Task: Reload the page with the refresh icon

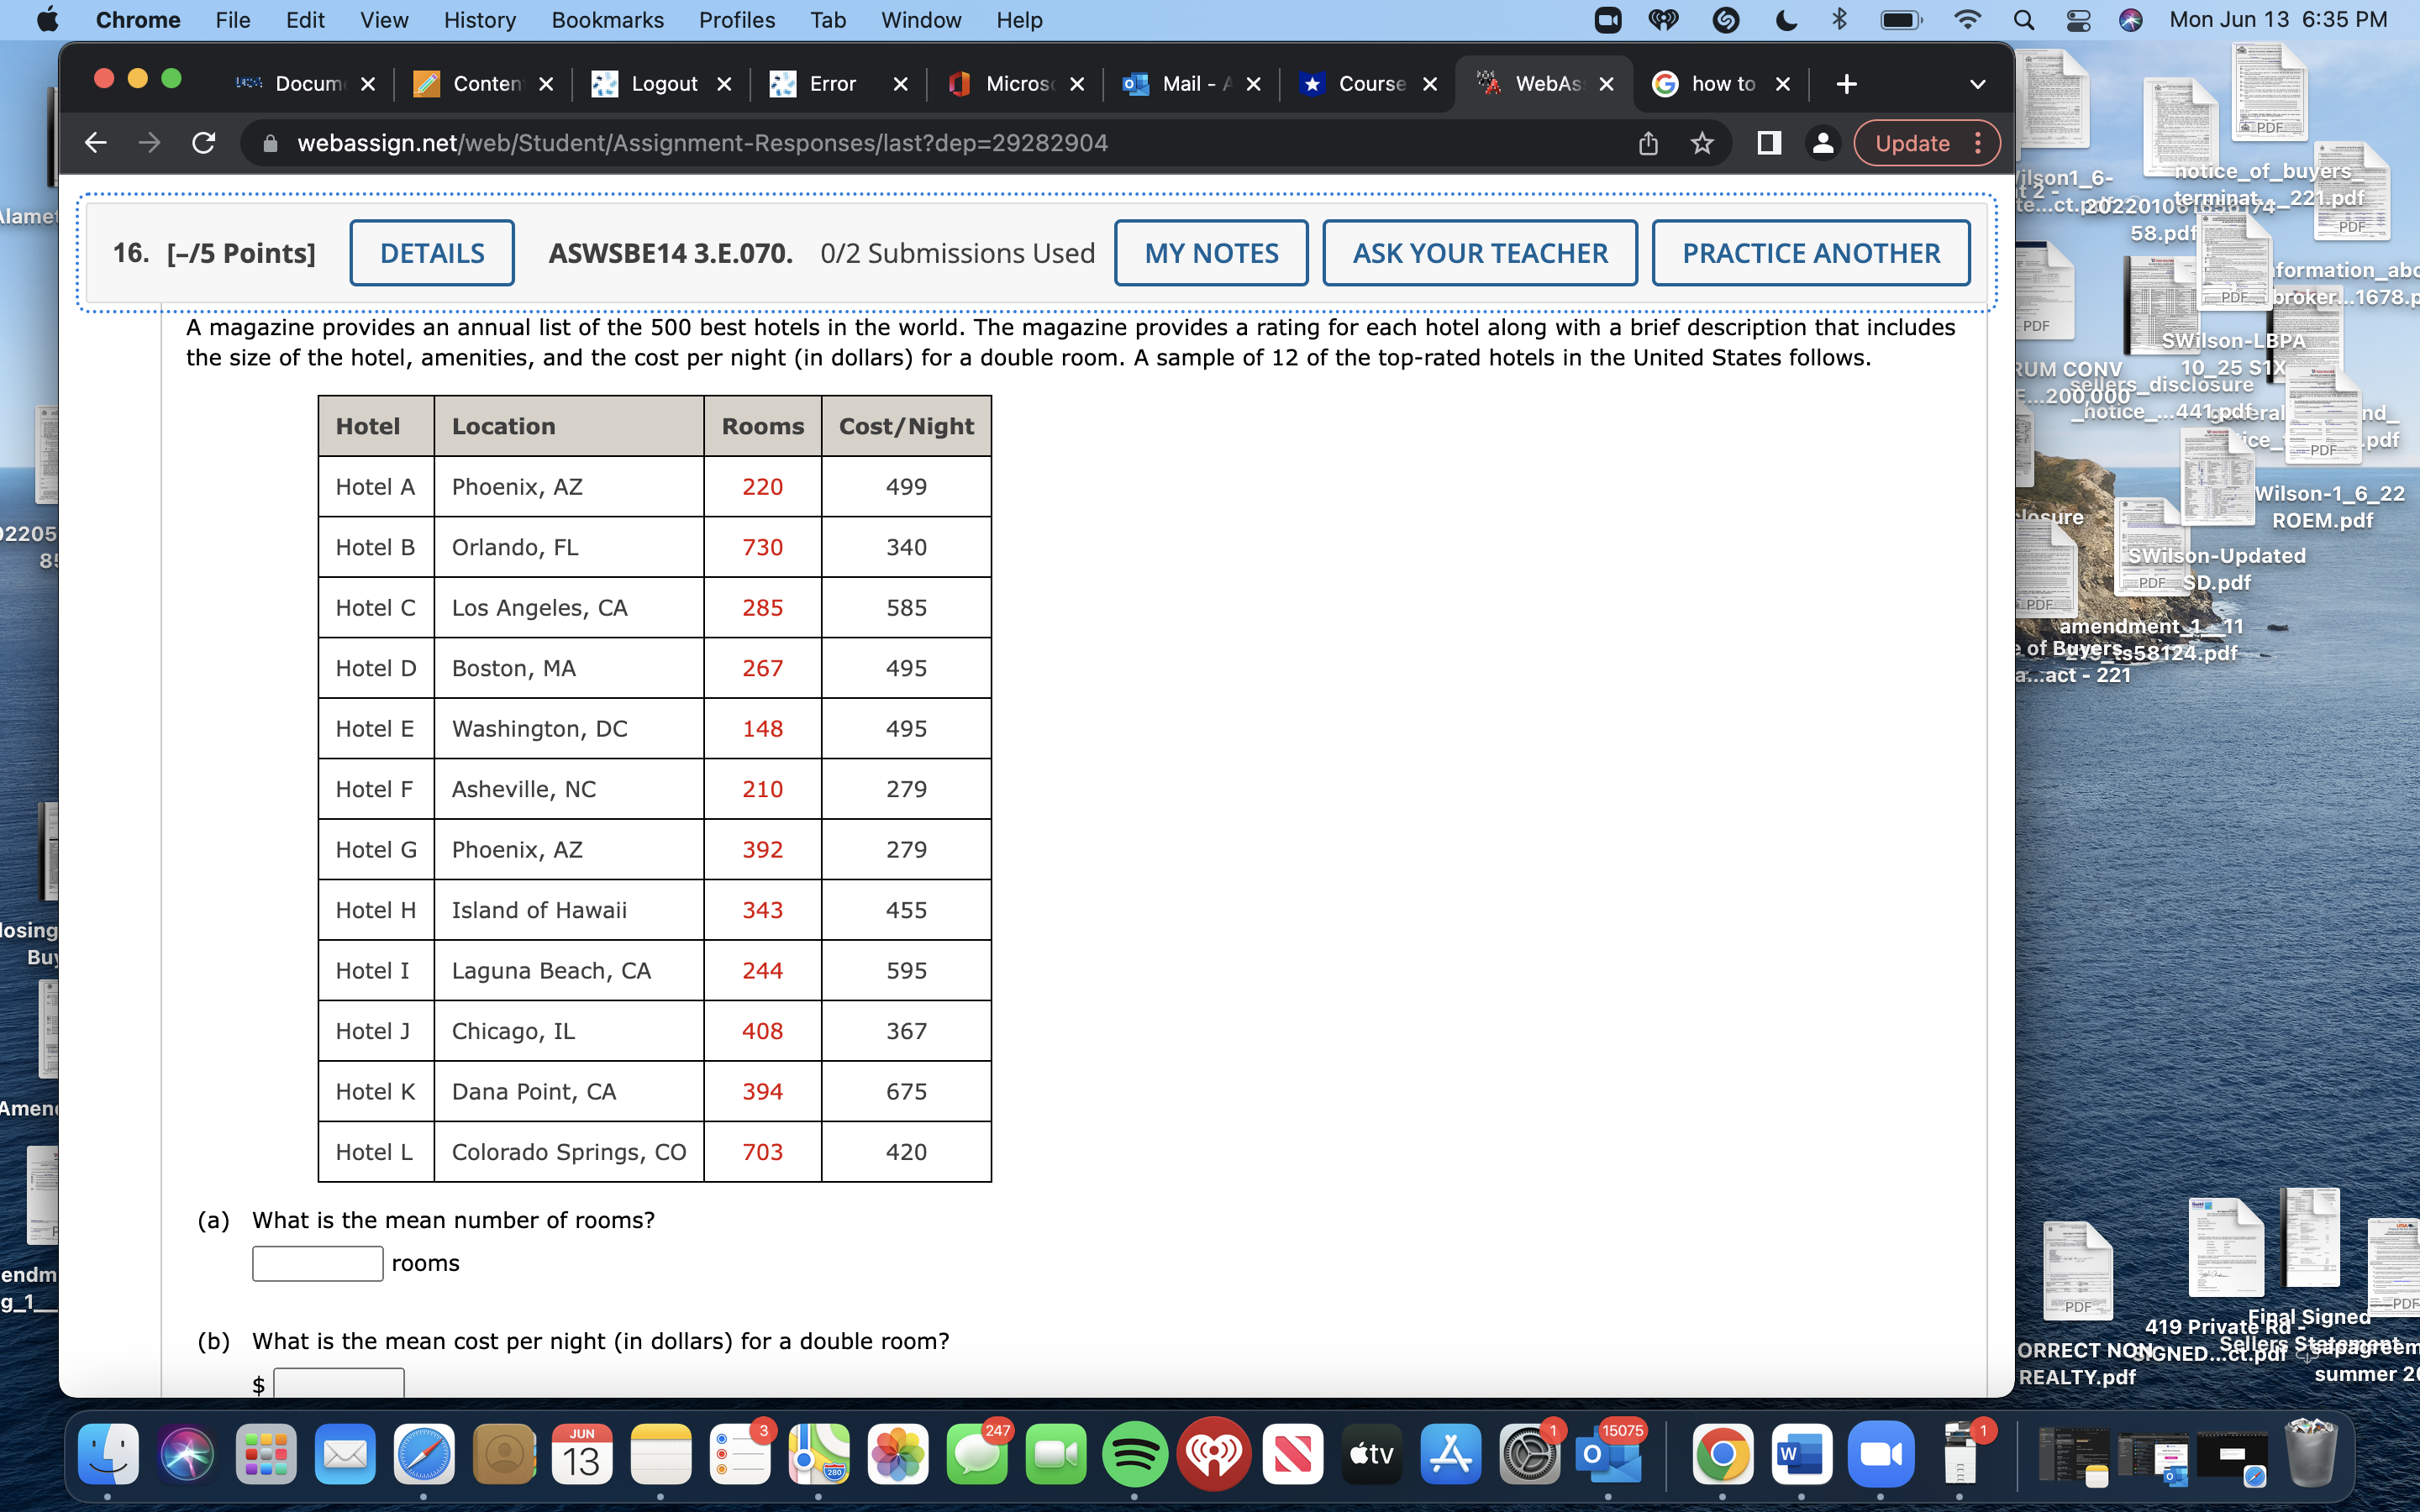Action: 204,142
